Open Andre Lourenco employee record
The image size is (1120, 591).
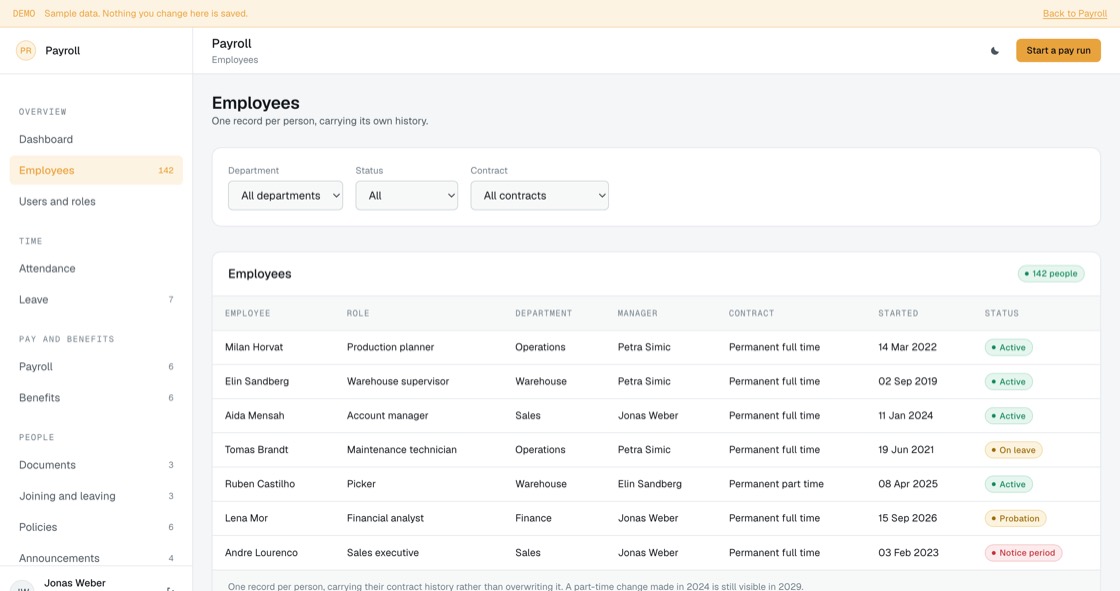pyautogui.click(x=261, y=552)
